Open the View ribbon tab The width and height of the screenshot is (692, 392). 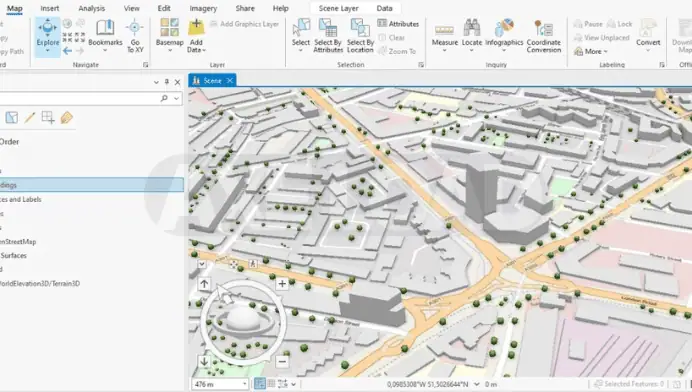pos(132,8)
